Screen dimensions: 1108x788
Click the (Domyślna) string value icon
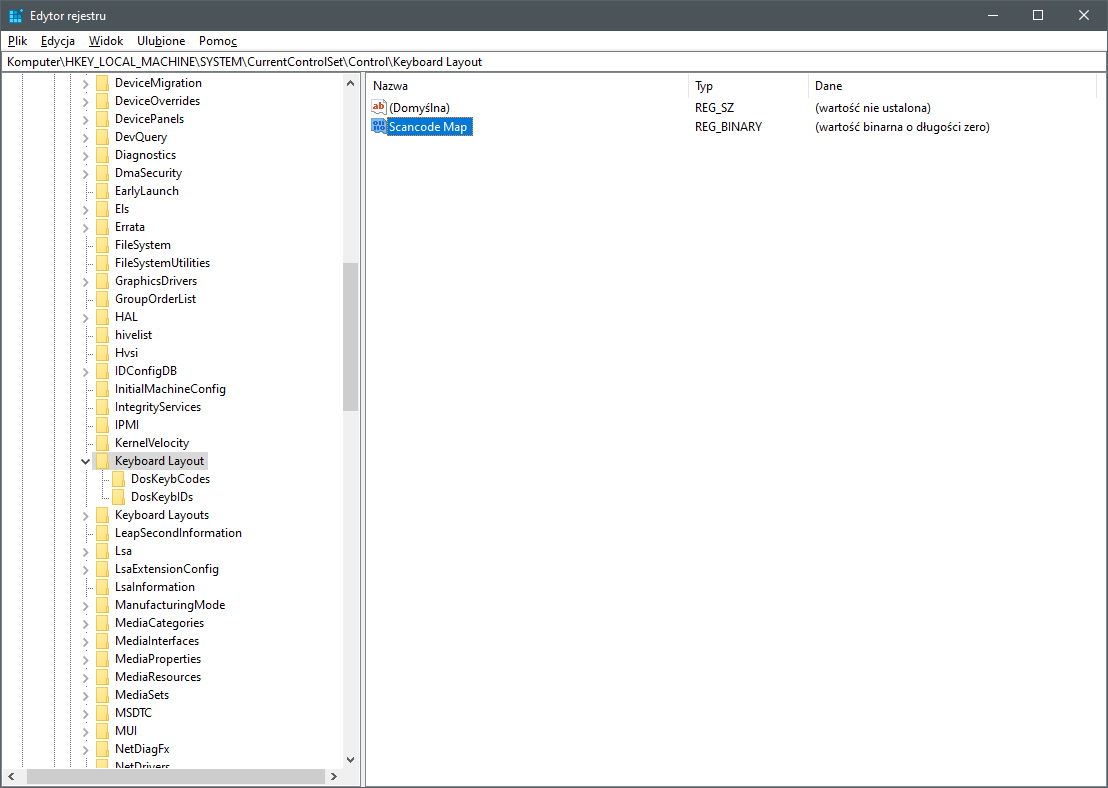click(379, 107)
